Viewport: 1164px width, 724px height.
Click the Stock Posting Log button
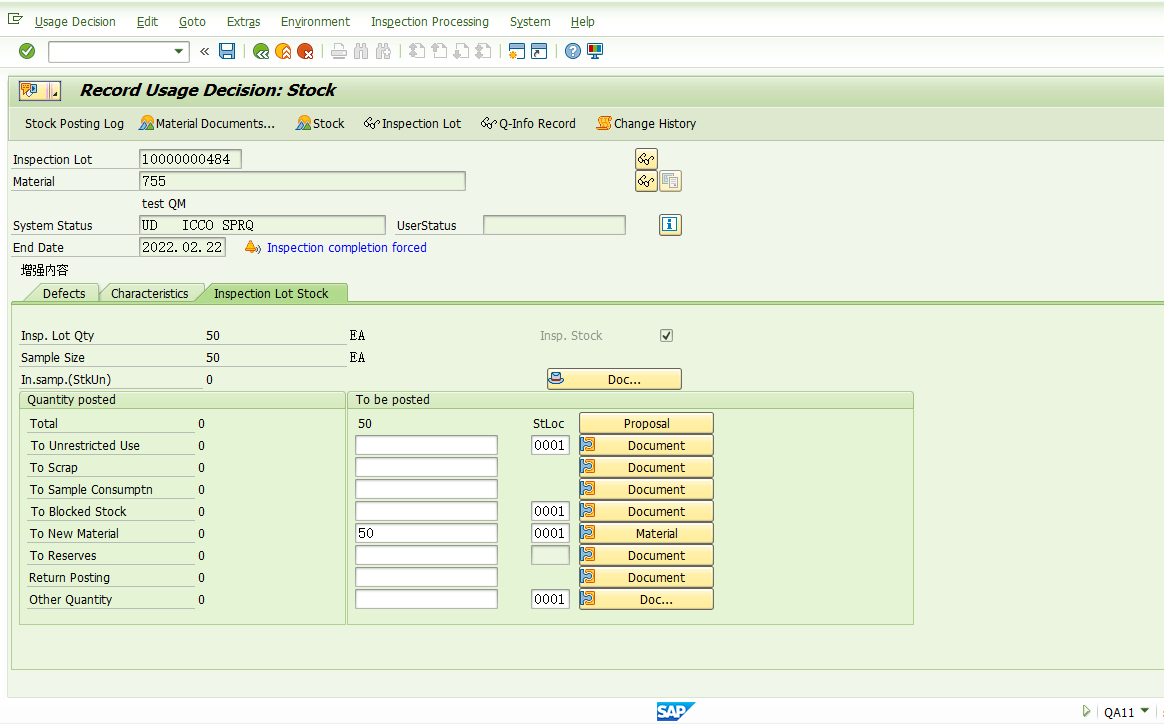tap(74, 123)
